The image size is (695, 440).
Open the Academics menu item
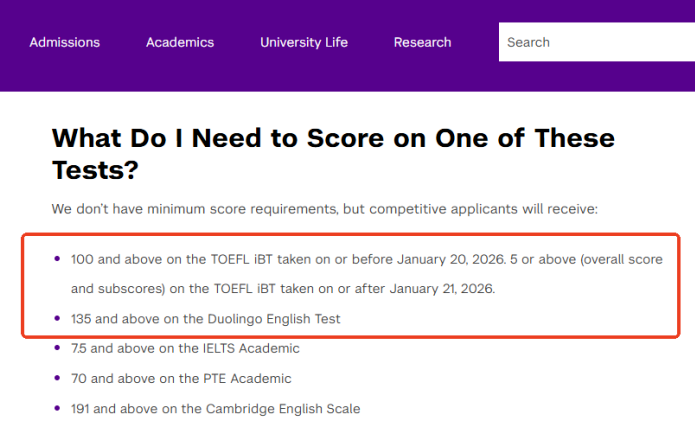pos(180,42)
